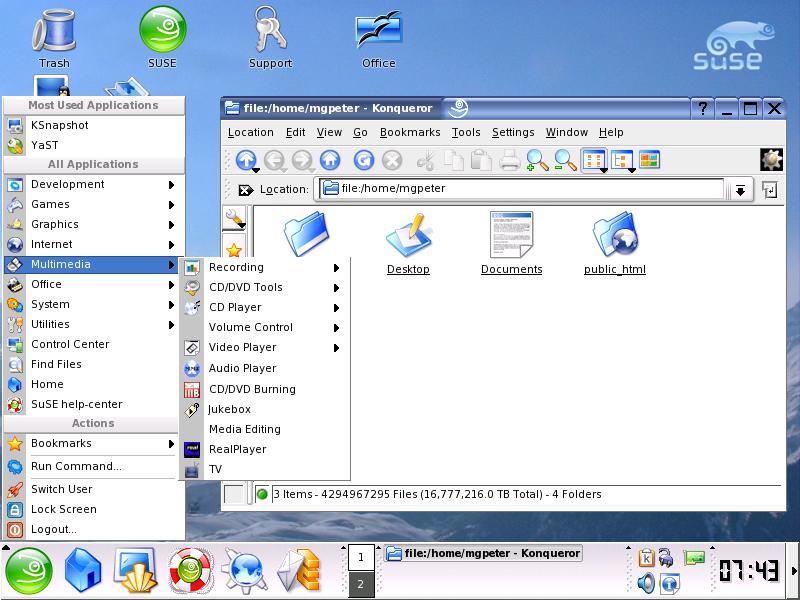This screenshot has height=600, width=800.
Task: Select Audio Player from Multimedia menu
Action: [265, 368]
